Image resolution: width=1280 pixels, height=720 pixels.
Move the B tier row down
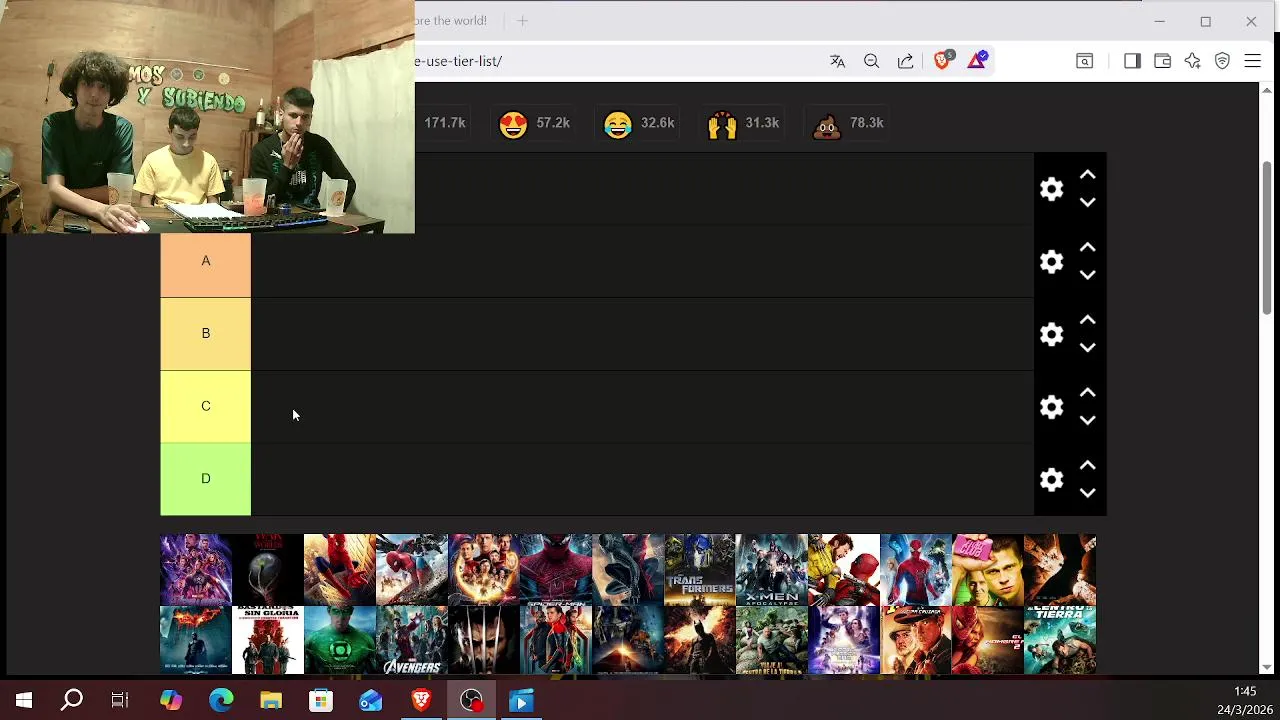point(1088,348)
